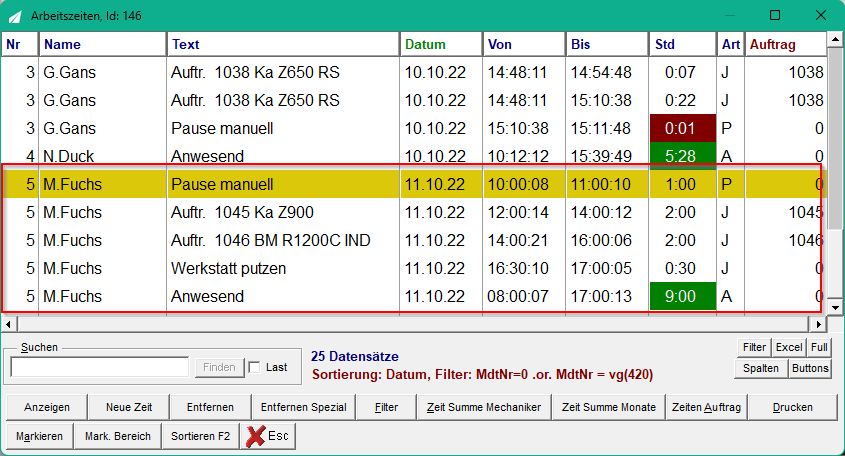Click the Filter button in bottom row
The width and height of the screenshot is (845, 456).
click(386, 407)
